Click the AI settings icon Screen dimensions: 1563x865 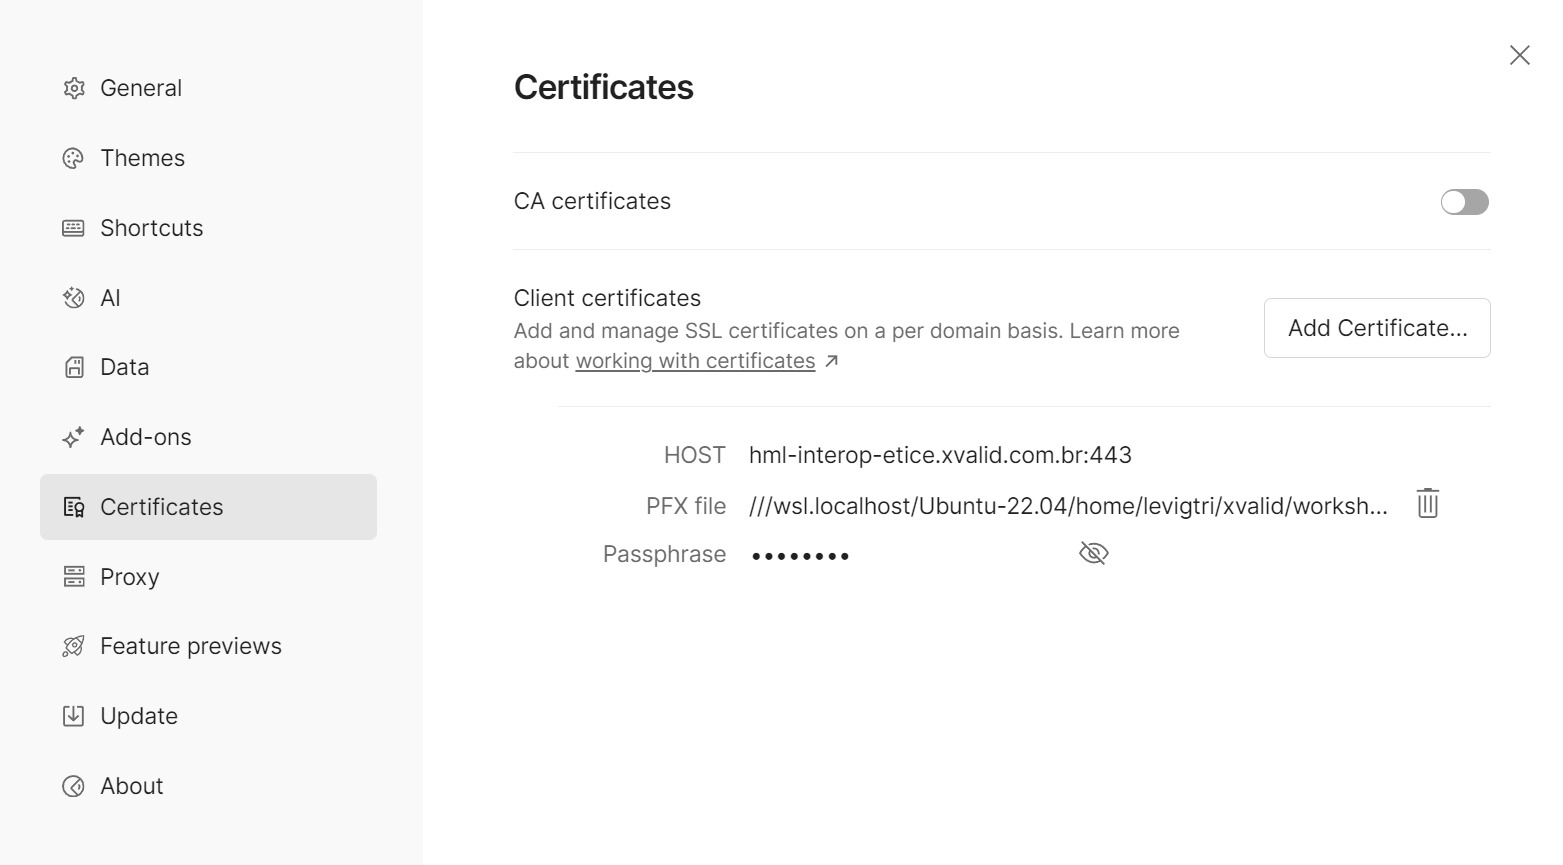pos(74,298)
